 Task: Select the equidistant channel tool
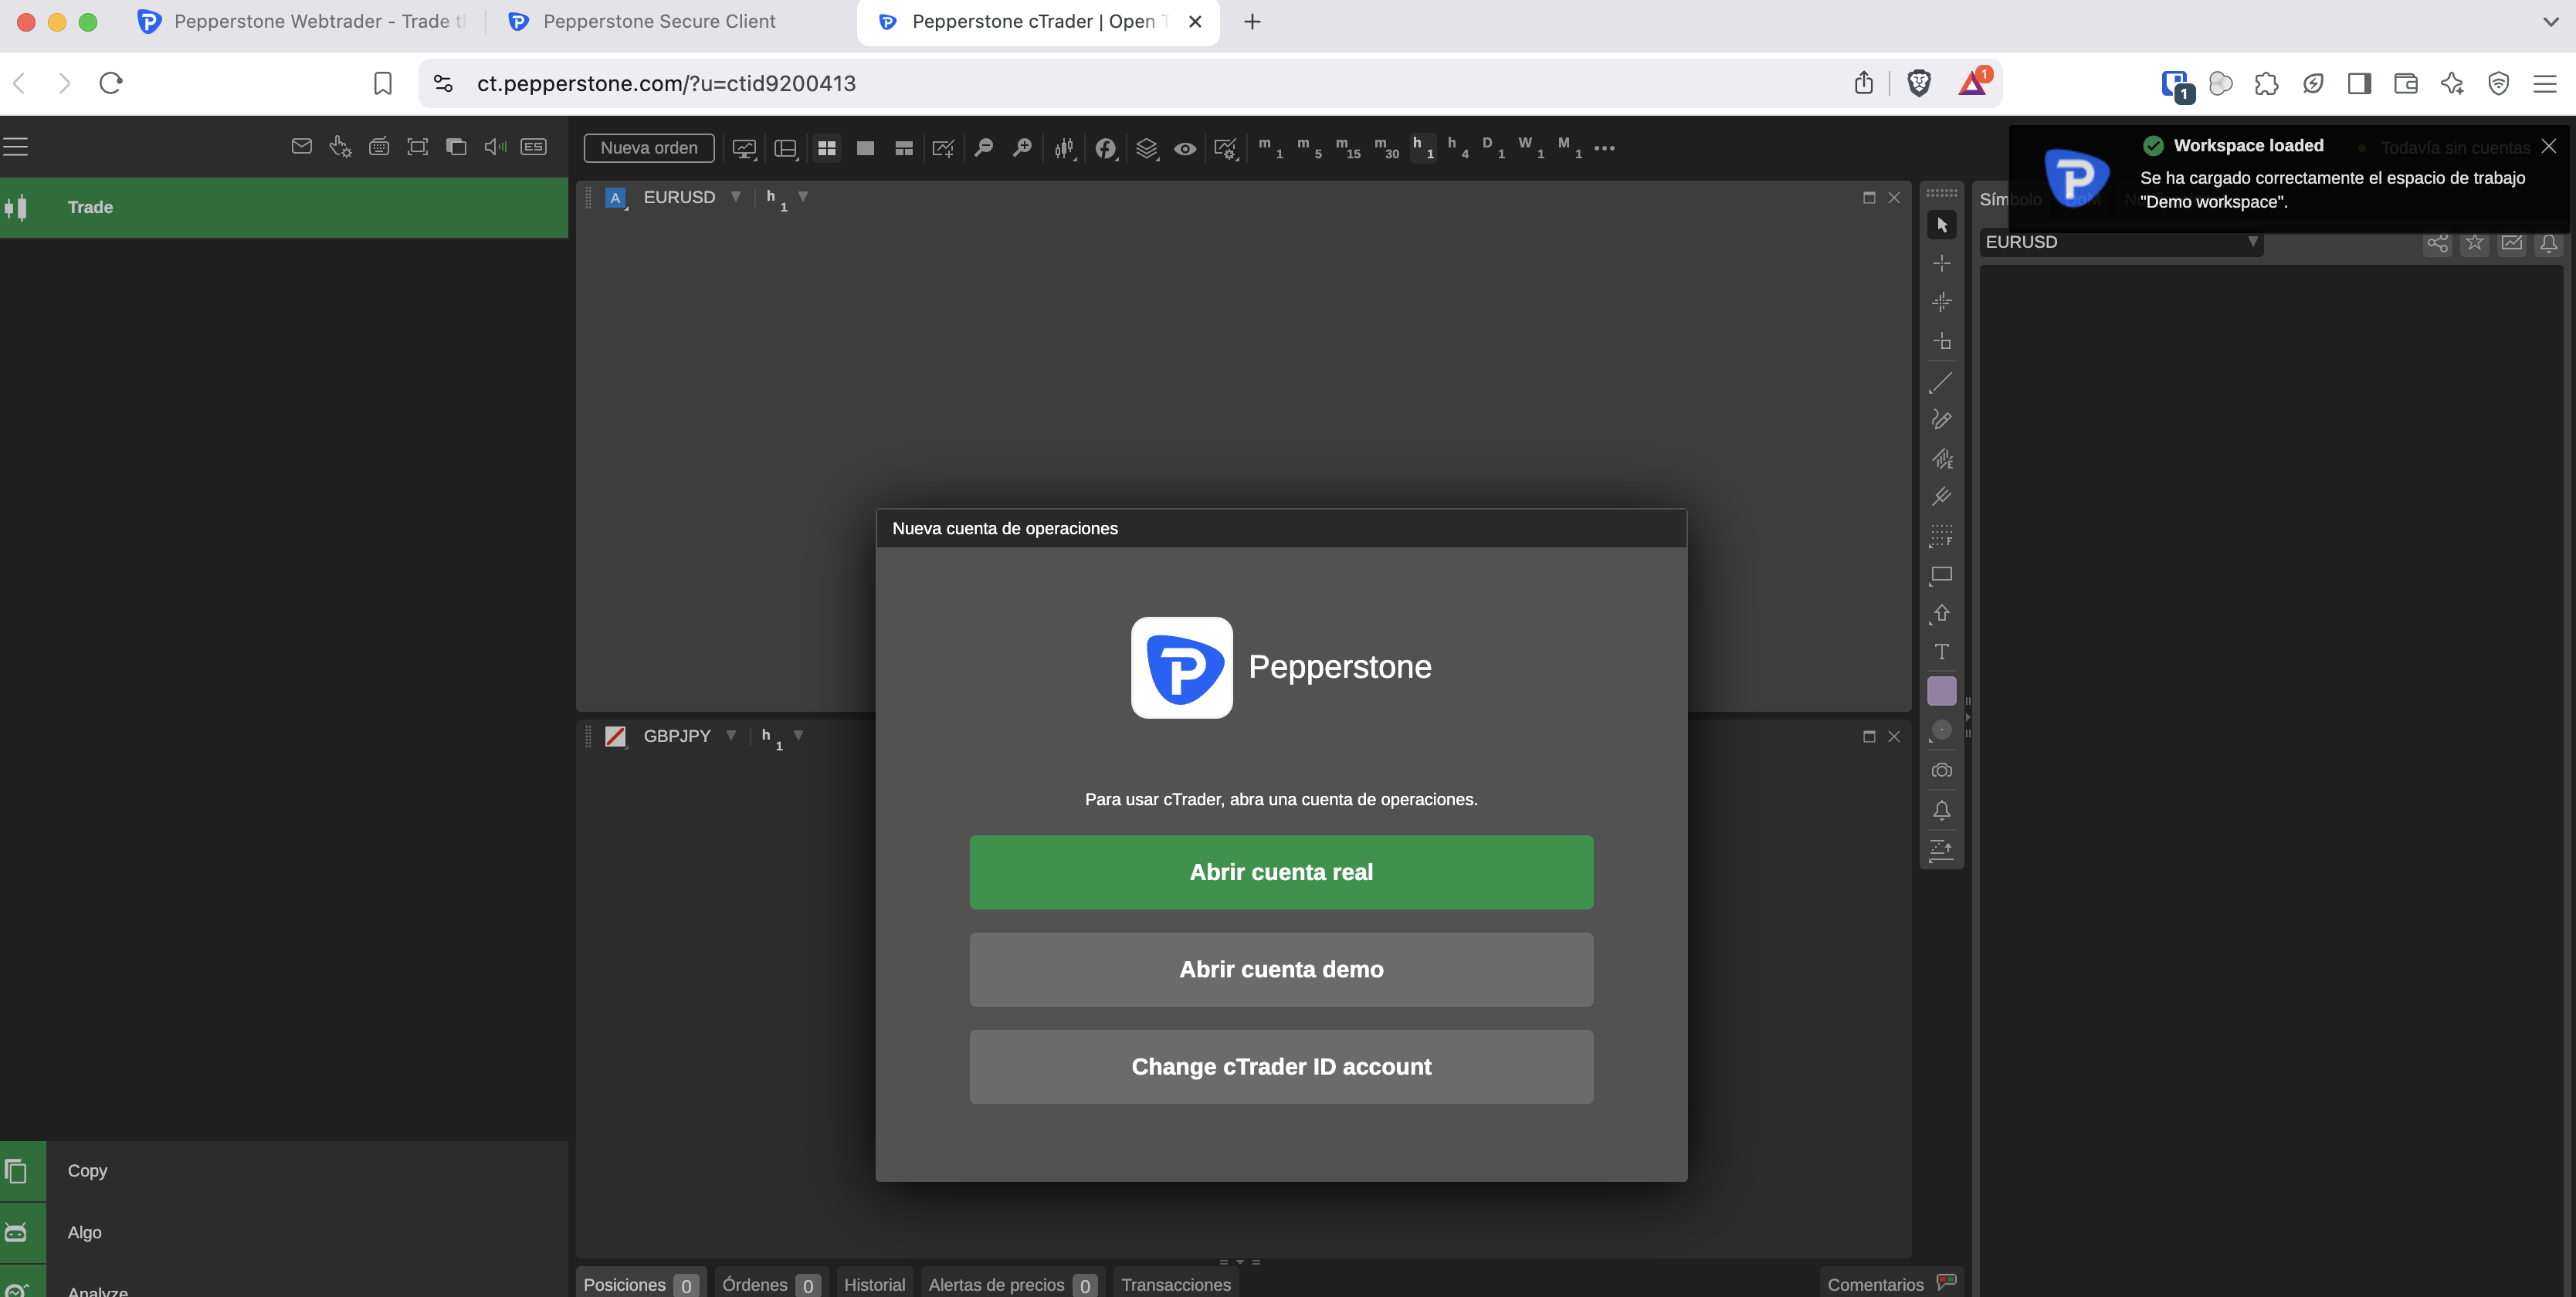coord(1941,458)
